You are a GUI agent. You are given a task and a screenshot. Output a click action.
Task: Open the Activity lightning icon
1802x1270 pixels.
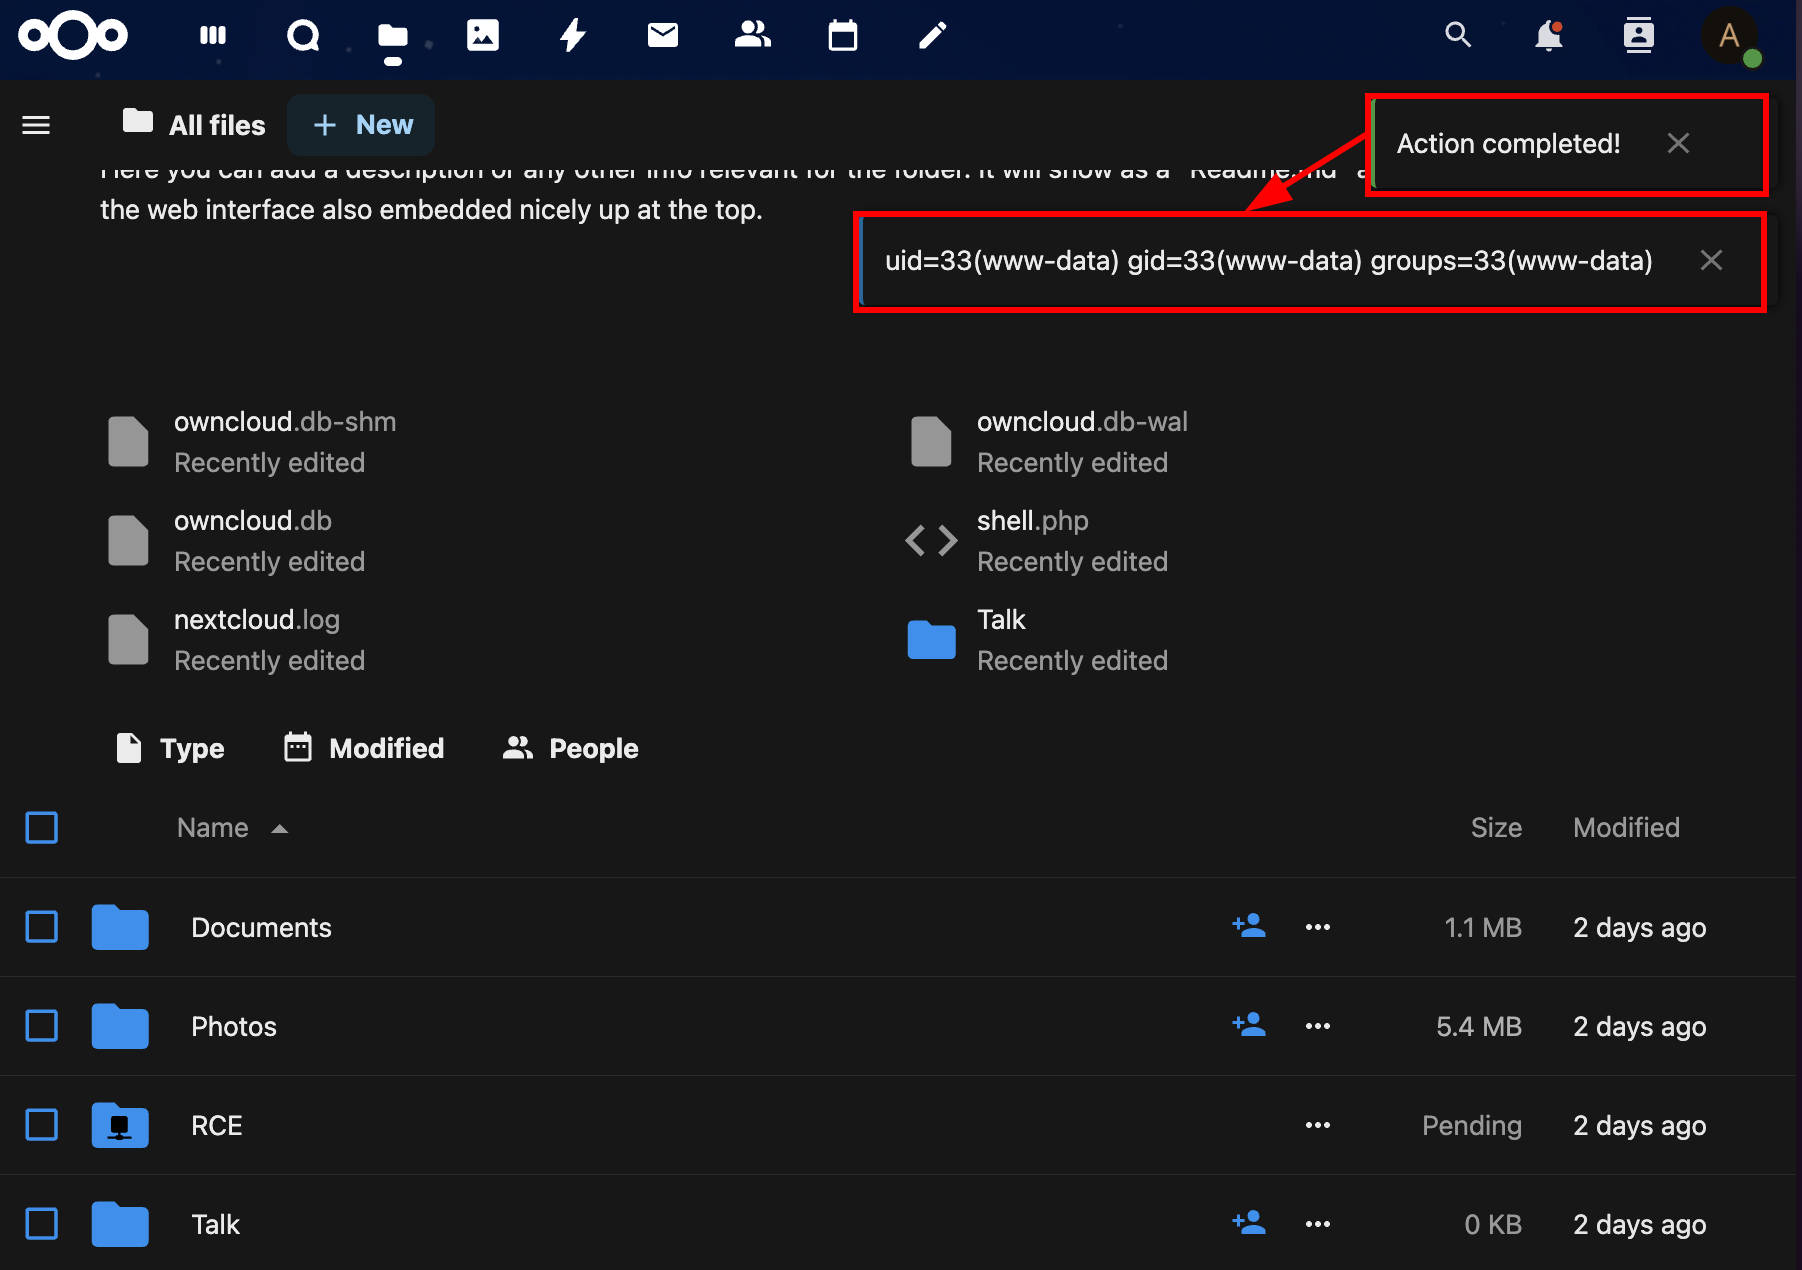click(x=573, y=36)
